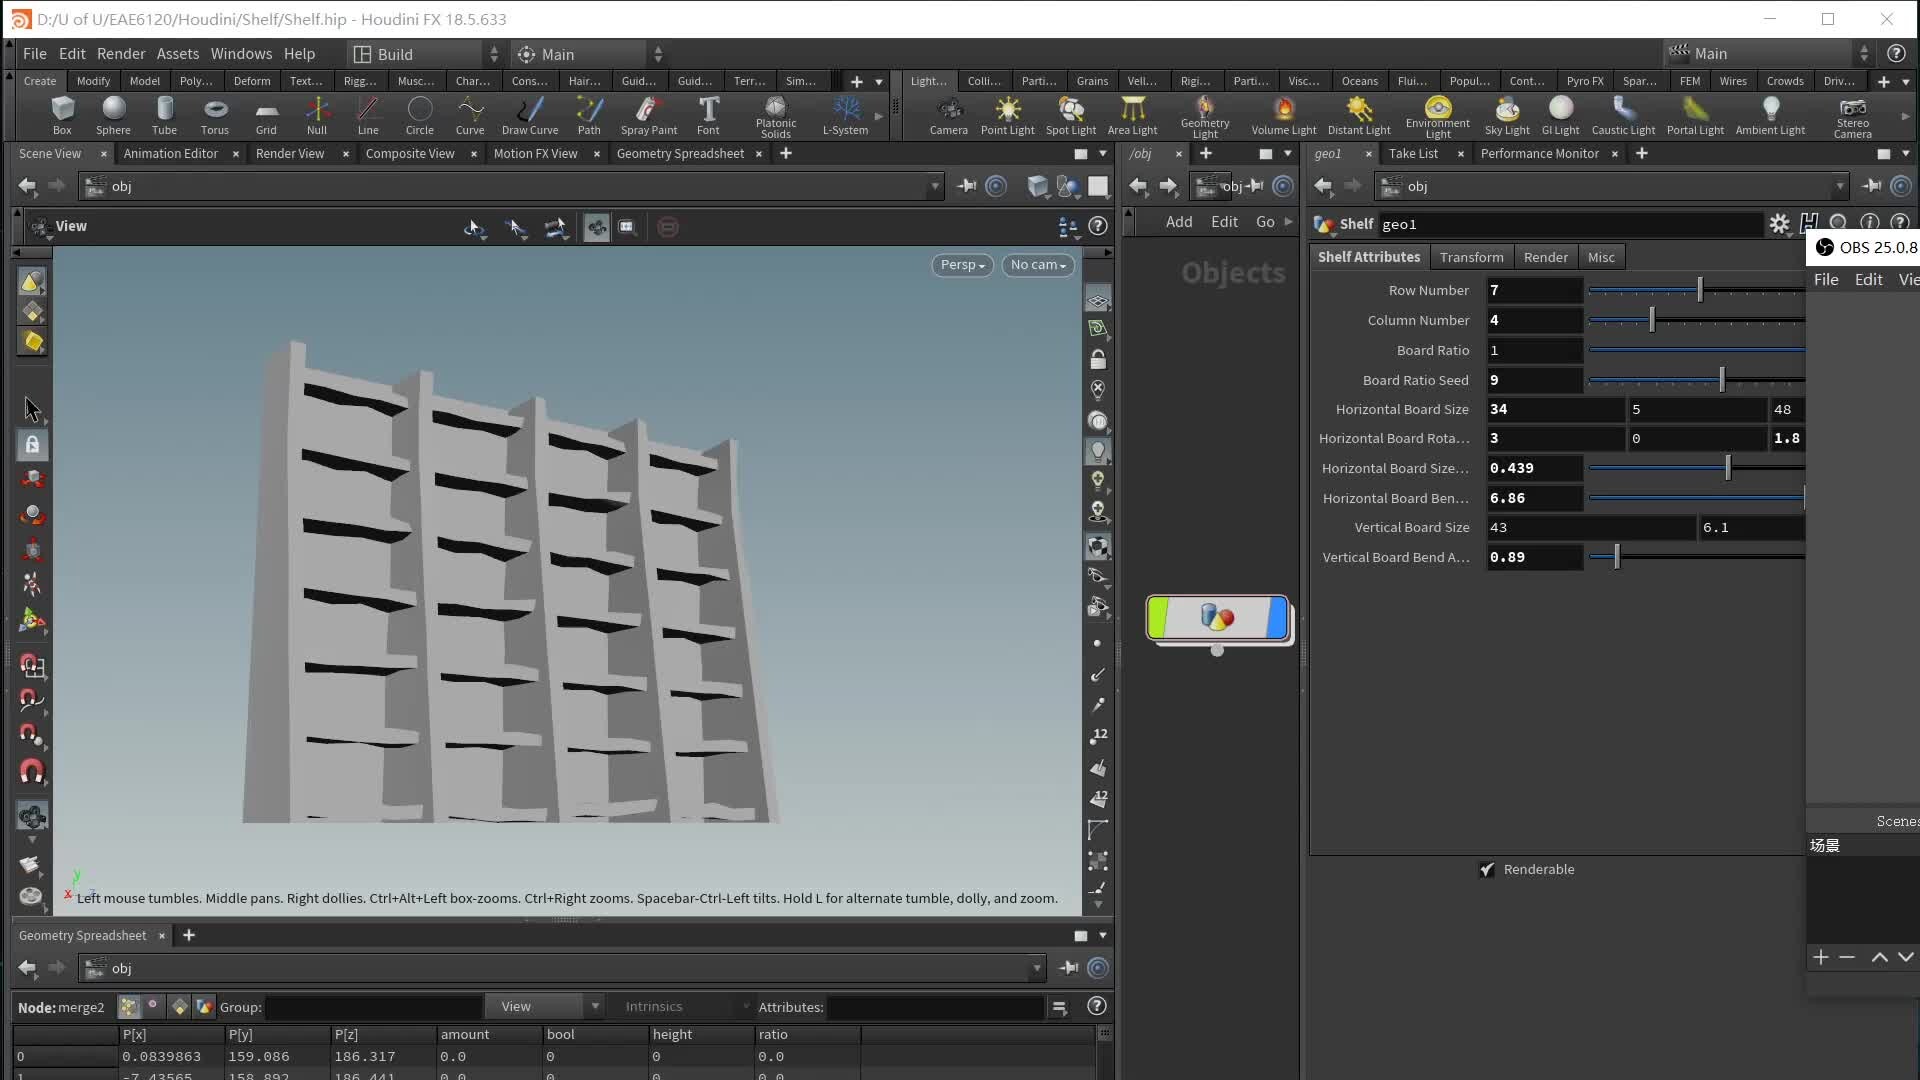This screenshot has width=1920, height=1080.
Task: Add a Sky Light
Action: pyautogui.click(x=1507, y=113)
